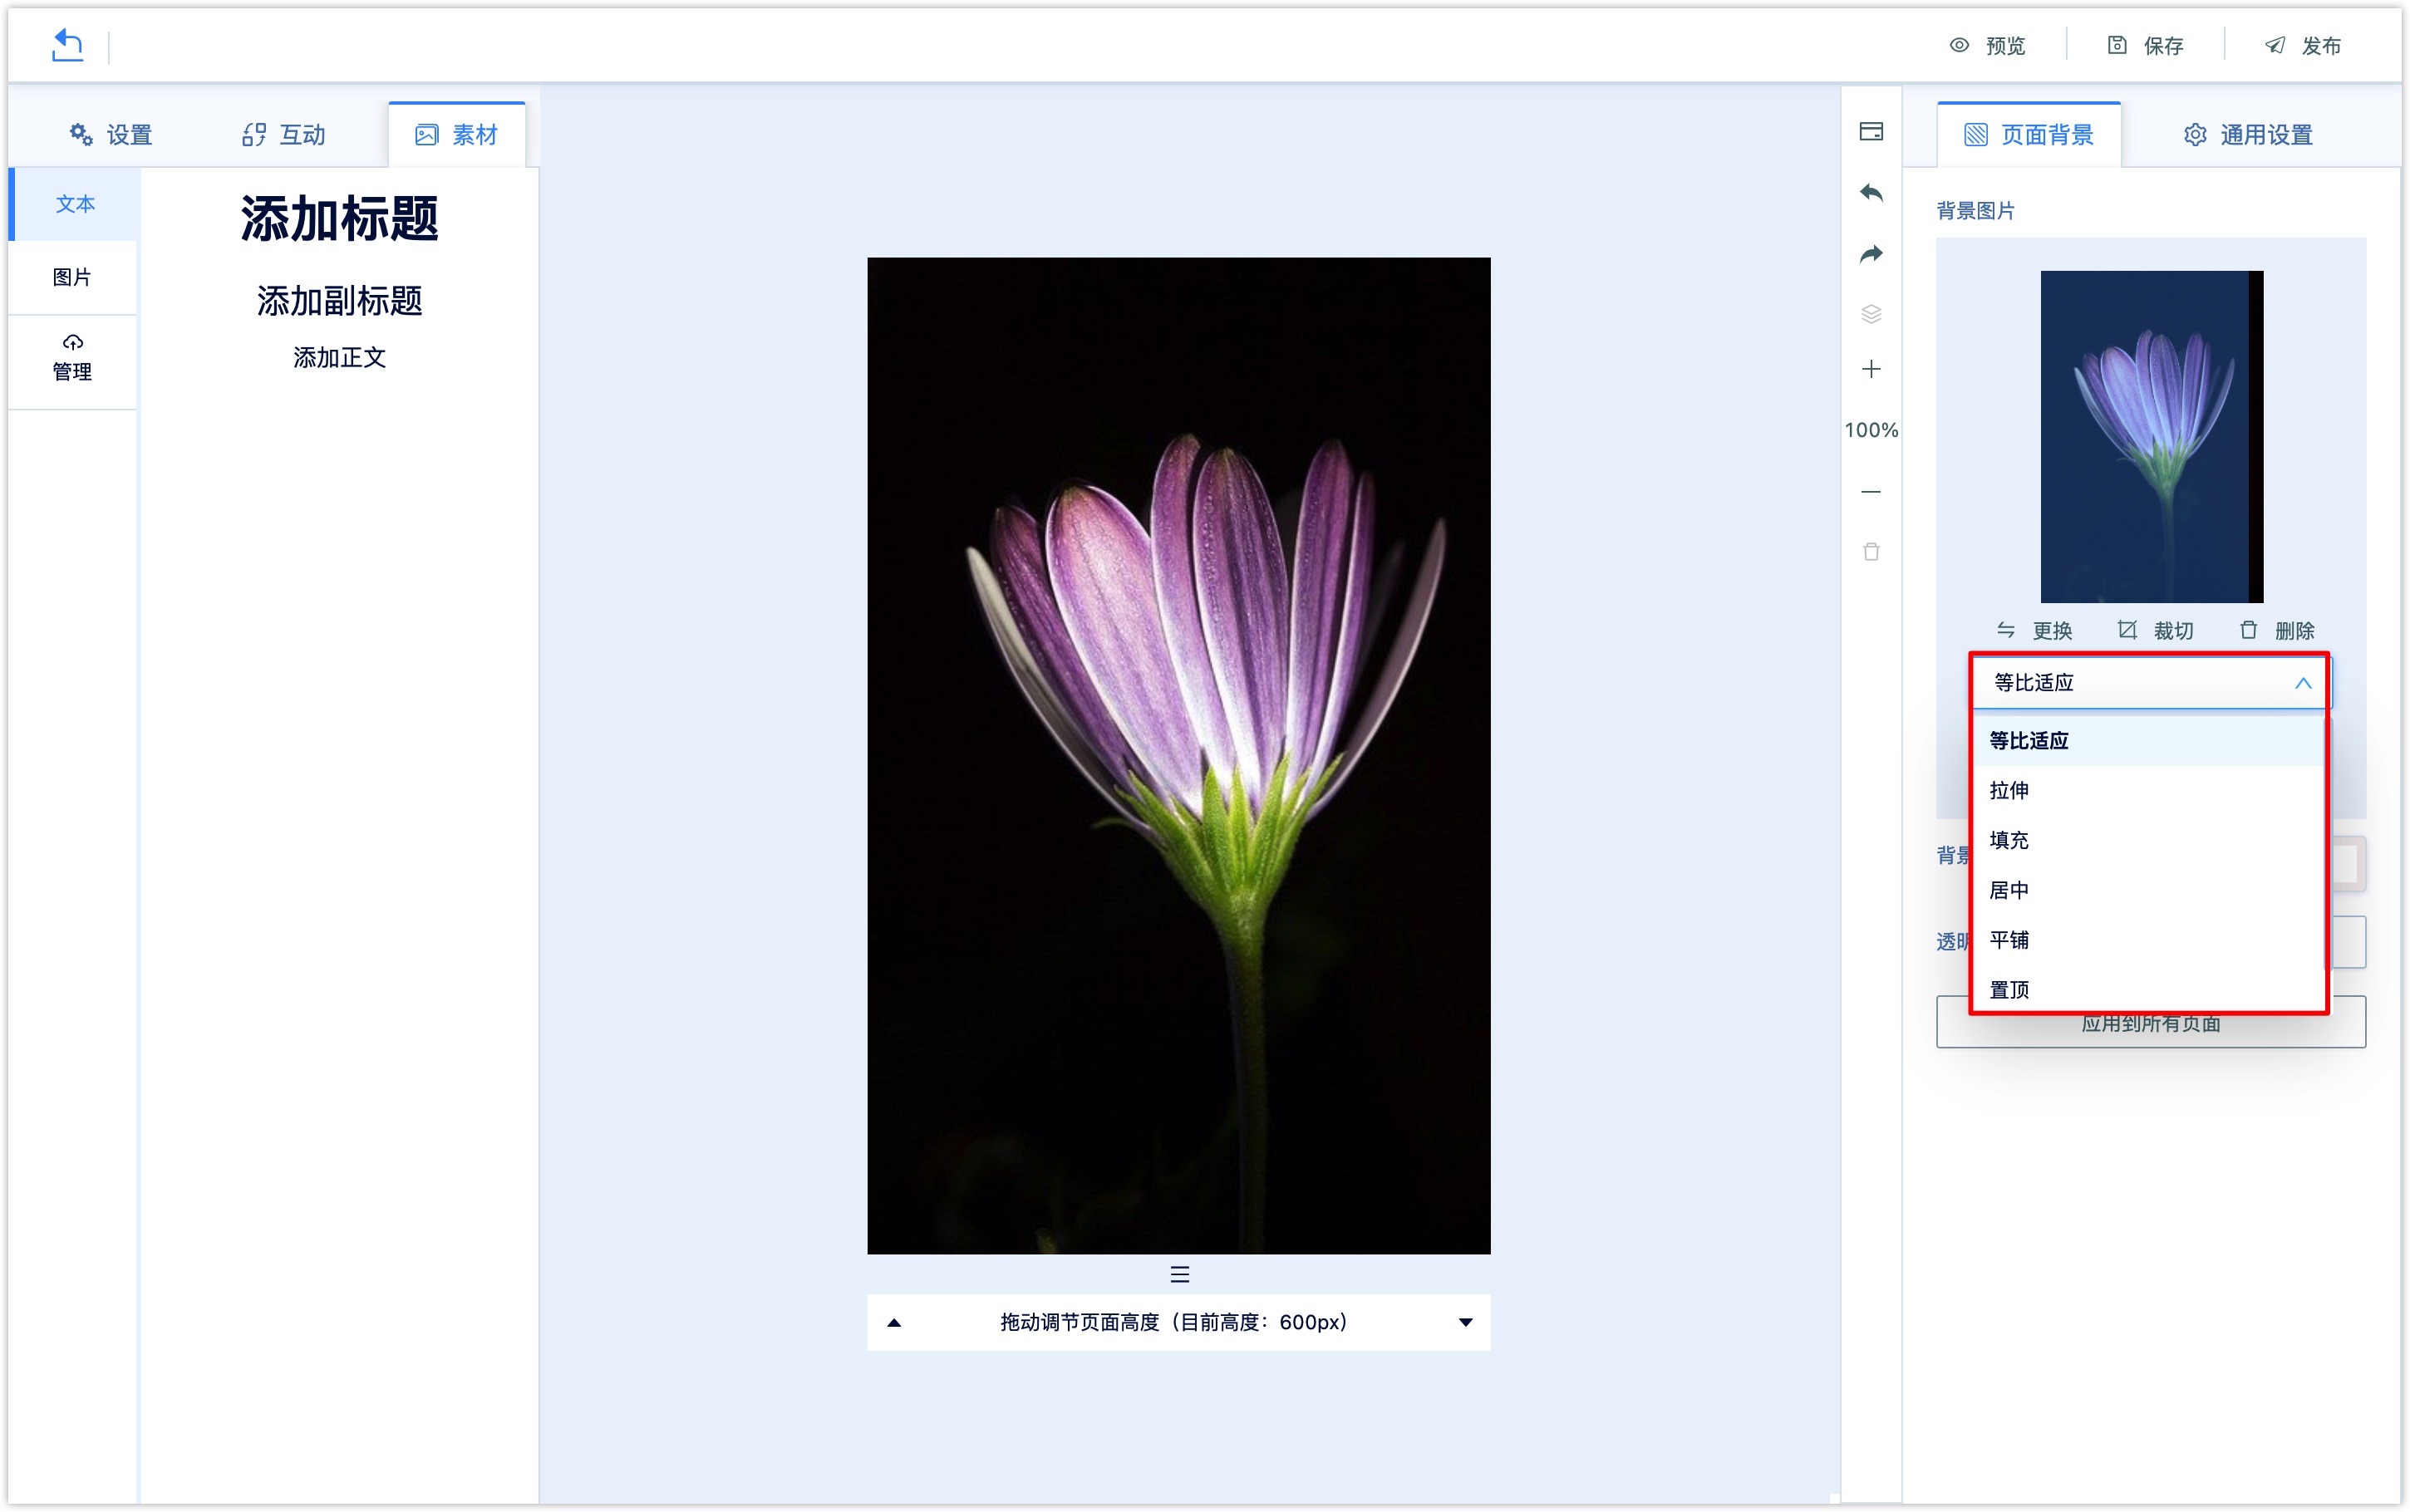Redo with the right curved arrow

pos(1871,254)
